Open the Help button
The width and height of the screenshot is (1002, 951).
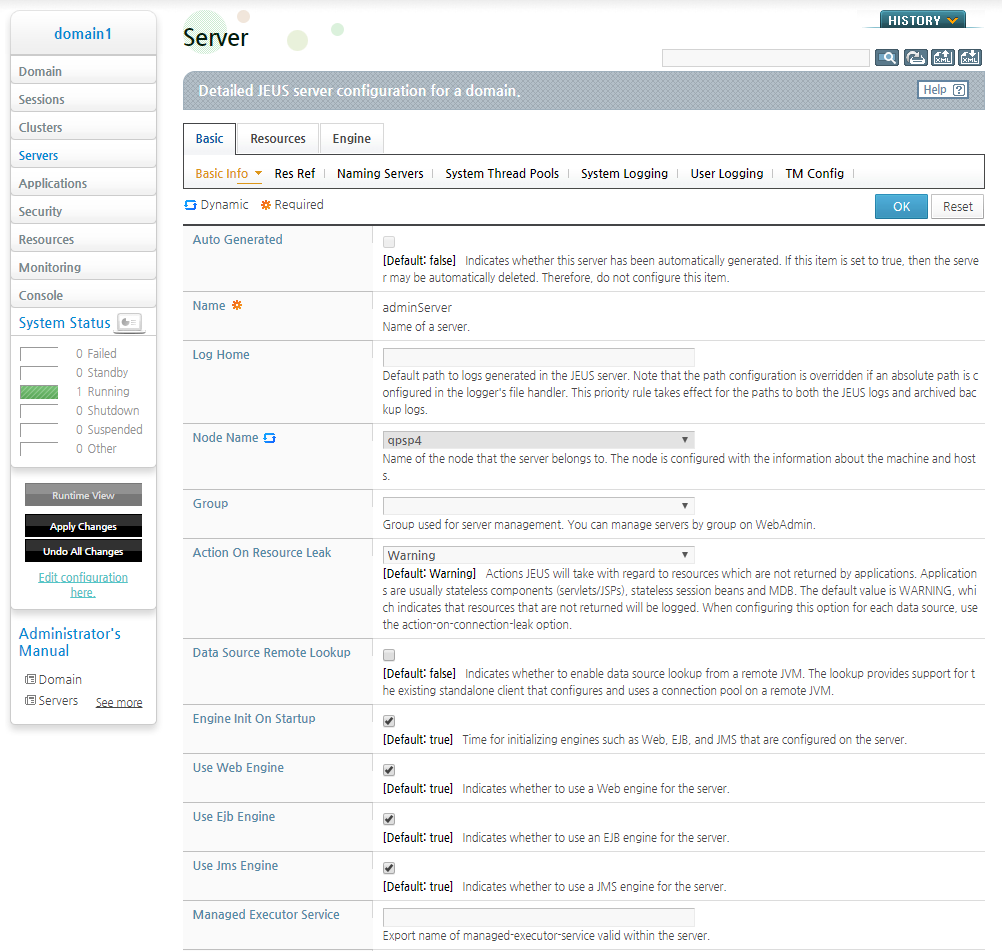(x=943, y=89)
